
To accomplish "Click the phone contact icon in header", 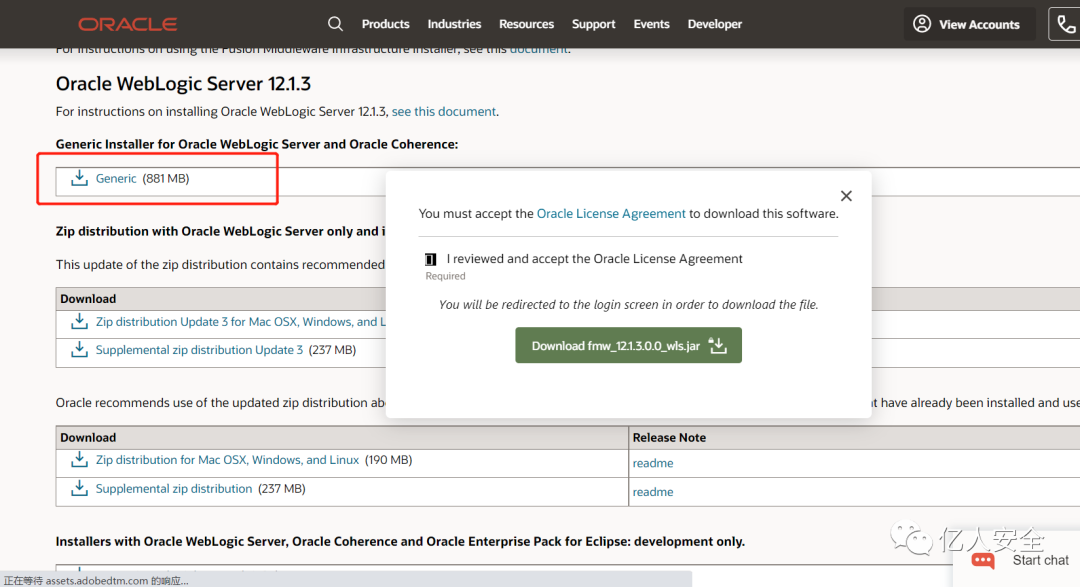I will [1066, 24].
